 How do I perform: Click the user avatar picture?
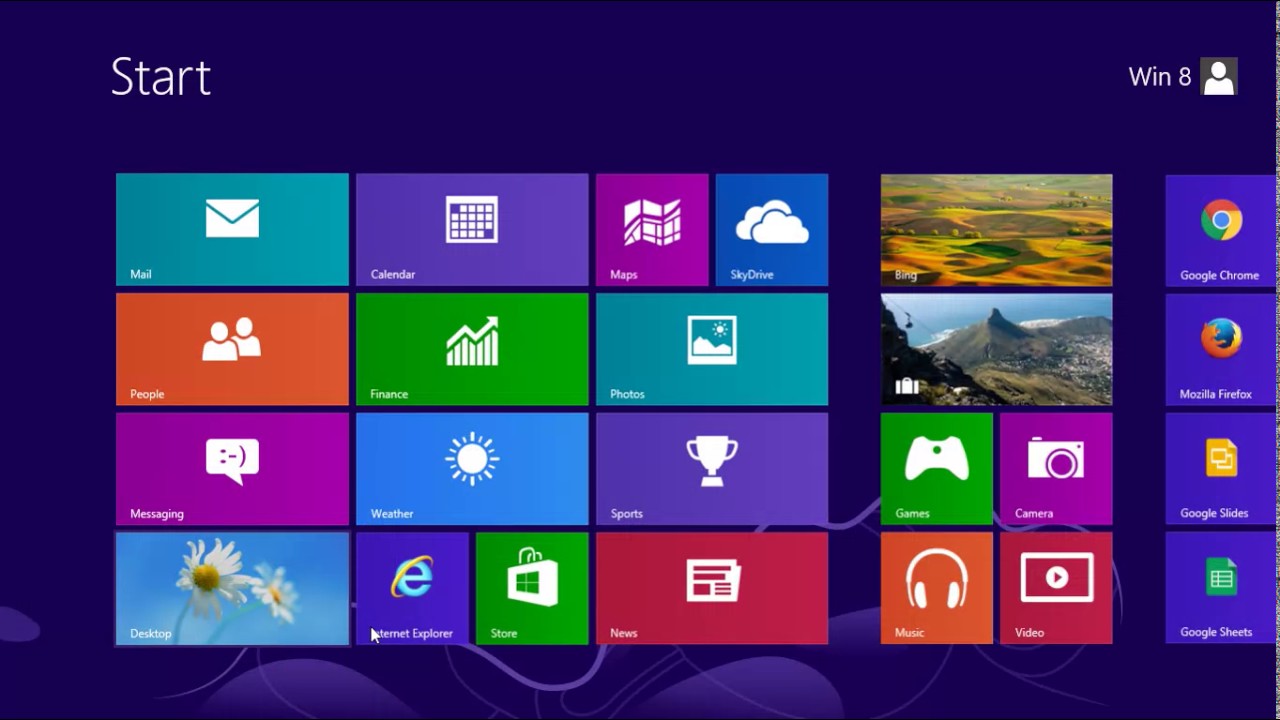(x=1219, y=76)
